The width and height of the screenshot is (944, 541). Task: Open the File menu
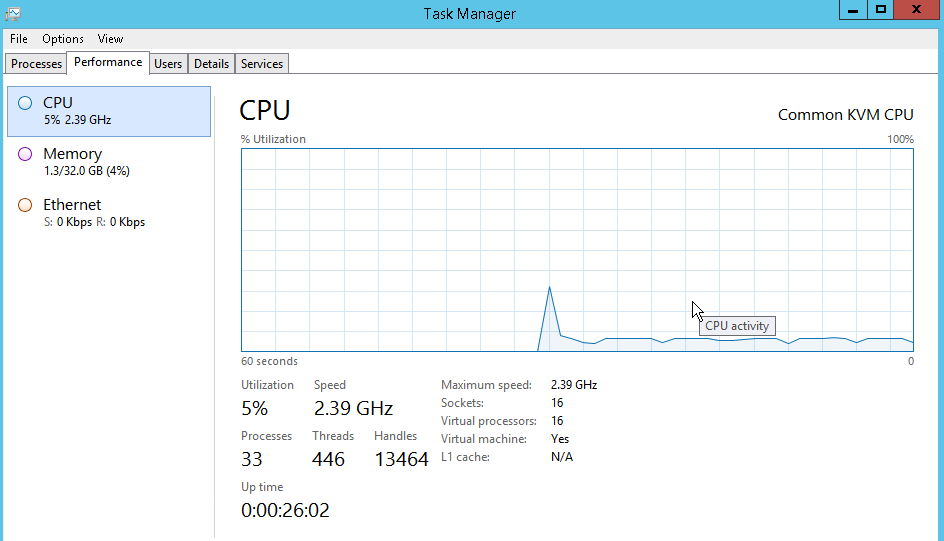[x=19, y=39]
